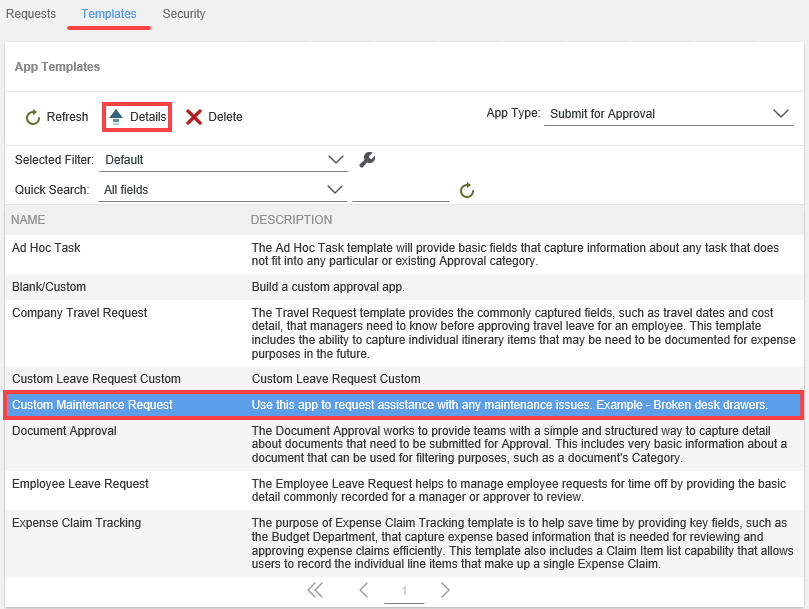Switch to the Security tab
Screen dimensions: 809x609
tap(184, 14)
